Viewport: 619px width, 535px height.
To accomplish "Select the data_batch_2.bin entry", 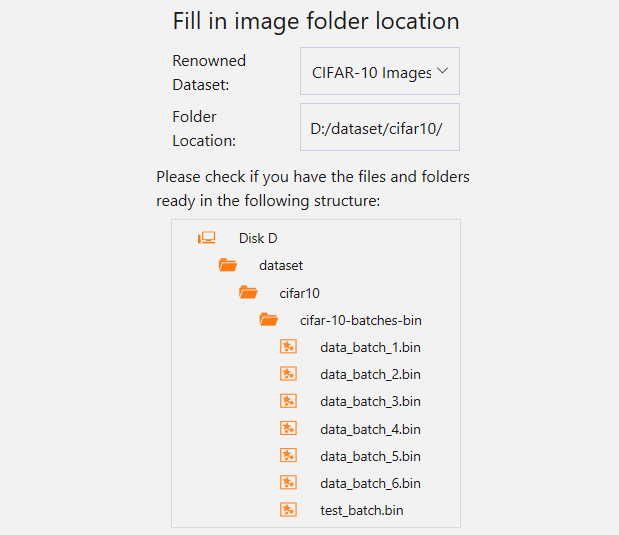I will 370,374.
